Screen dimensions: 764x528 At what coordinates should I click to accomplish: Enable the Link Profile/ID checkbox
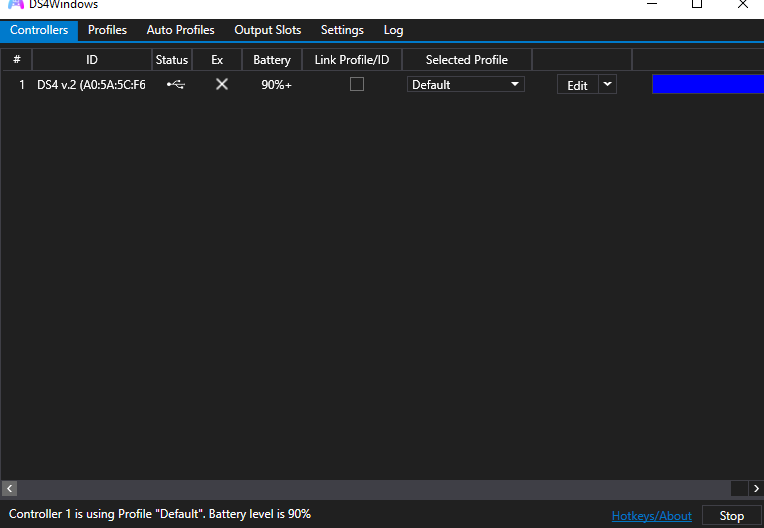click(357, 84)
